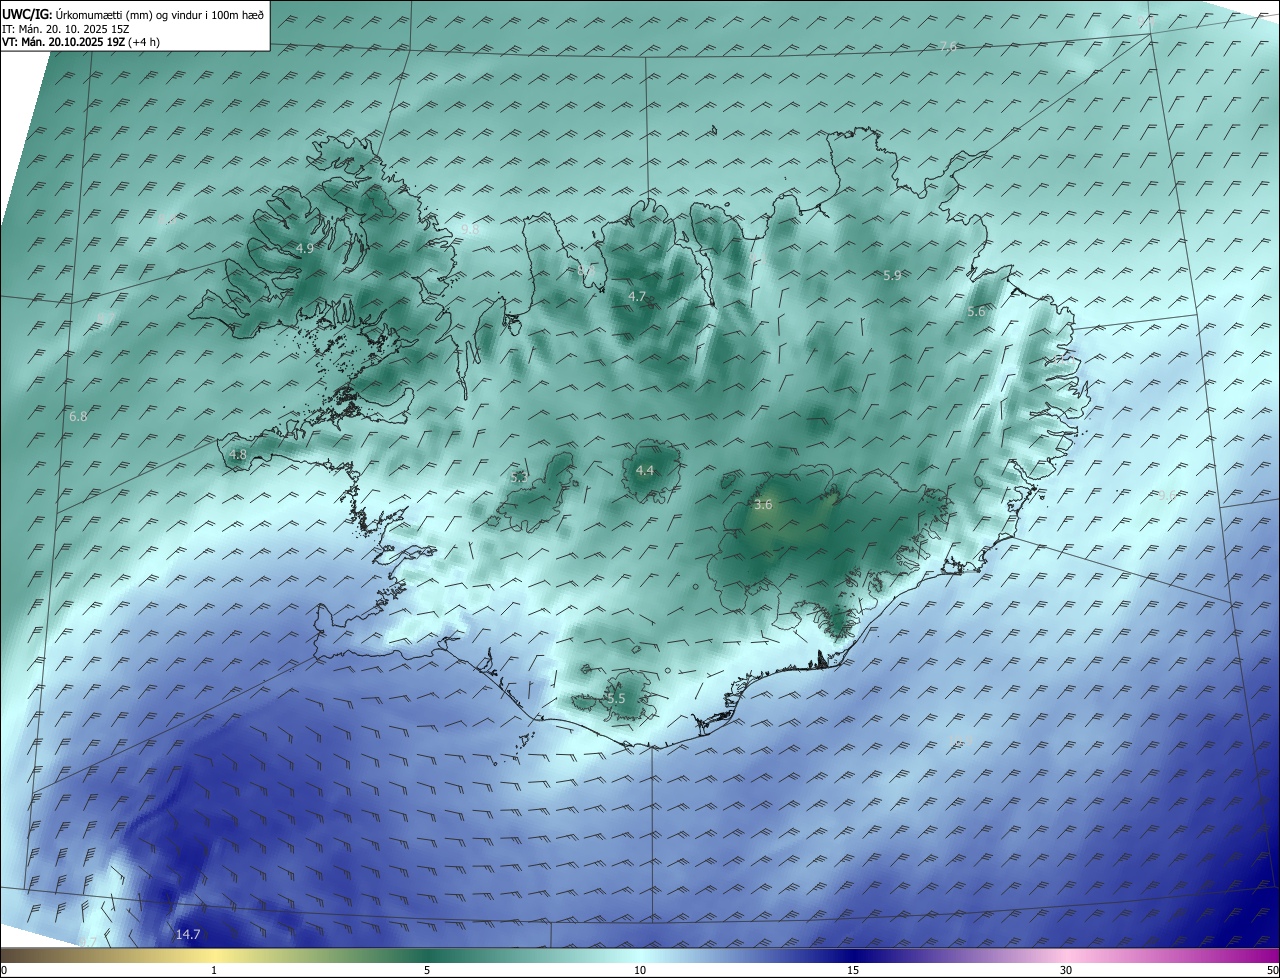Click the 4.4 value label inside the central glacier

click(645, 470)
